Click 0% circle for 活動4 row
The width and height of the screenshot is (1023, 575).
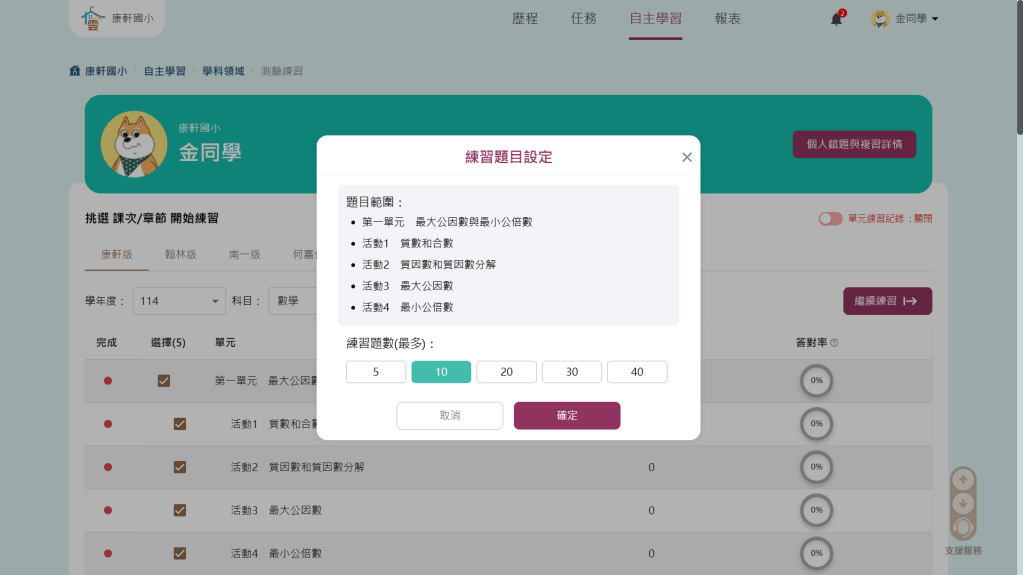[816, 553]
